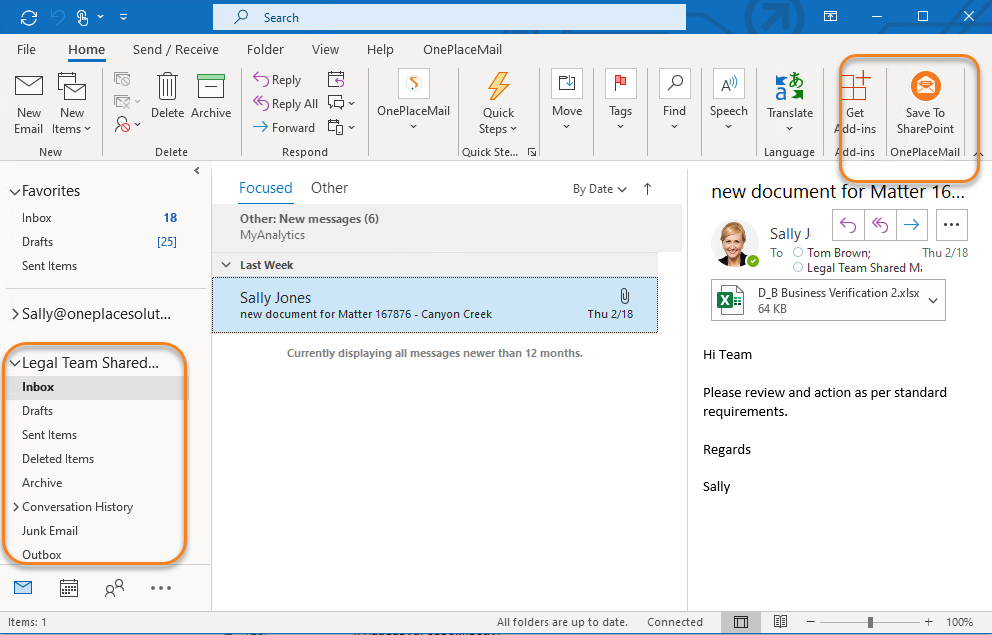The width and height of the screenshot is (992, 635).
Task: Open the More respond actions icon
Action: pyautogui.click(x=341, y=126)
